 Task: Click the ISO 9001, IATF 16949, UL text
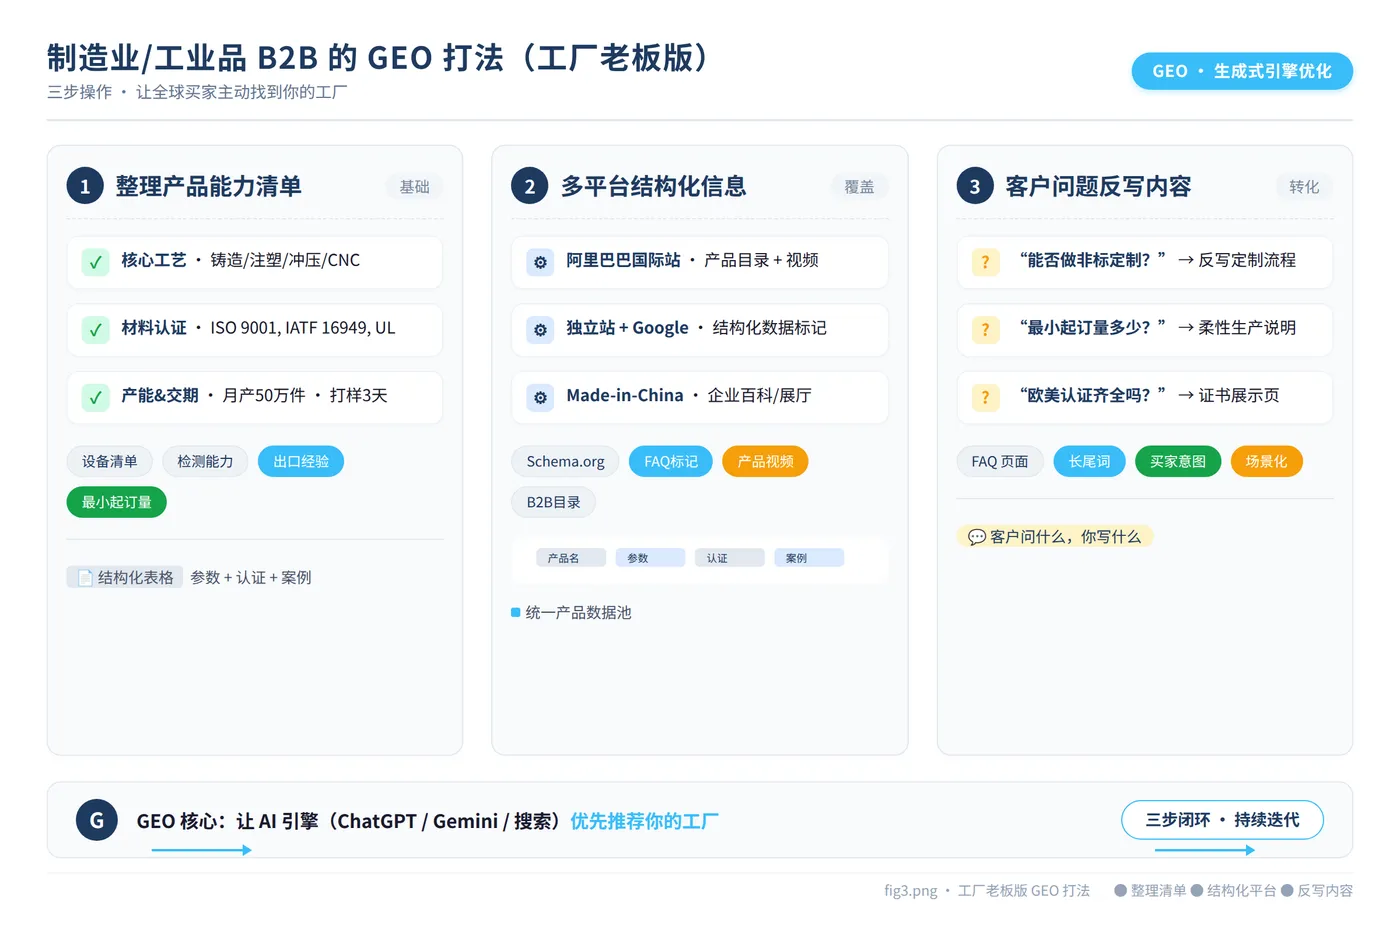click(x=303, y=328)
